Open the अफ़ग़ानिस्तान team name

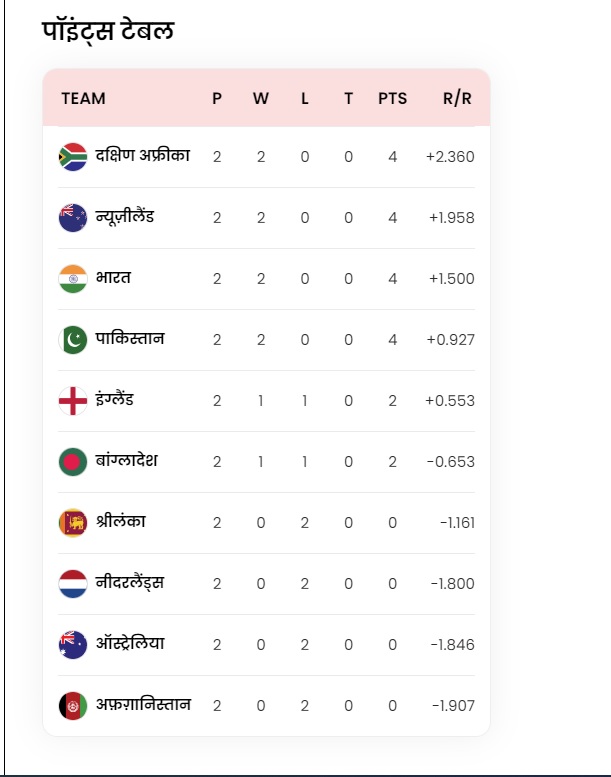point(143,704)
